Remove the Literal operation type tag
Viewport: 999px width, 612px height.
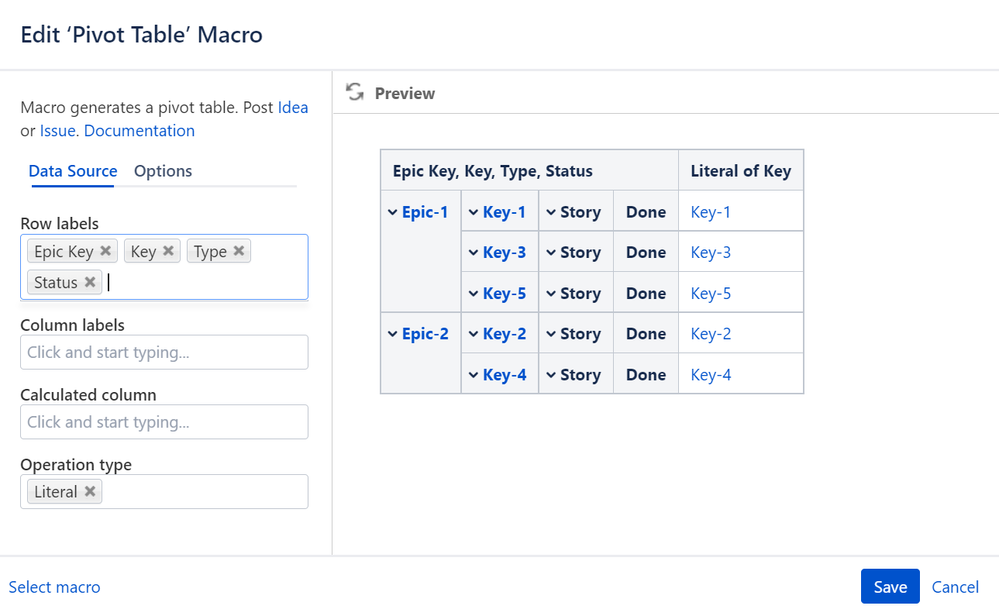90,491
